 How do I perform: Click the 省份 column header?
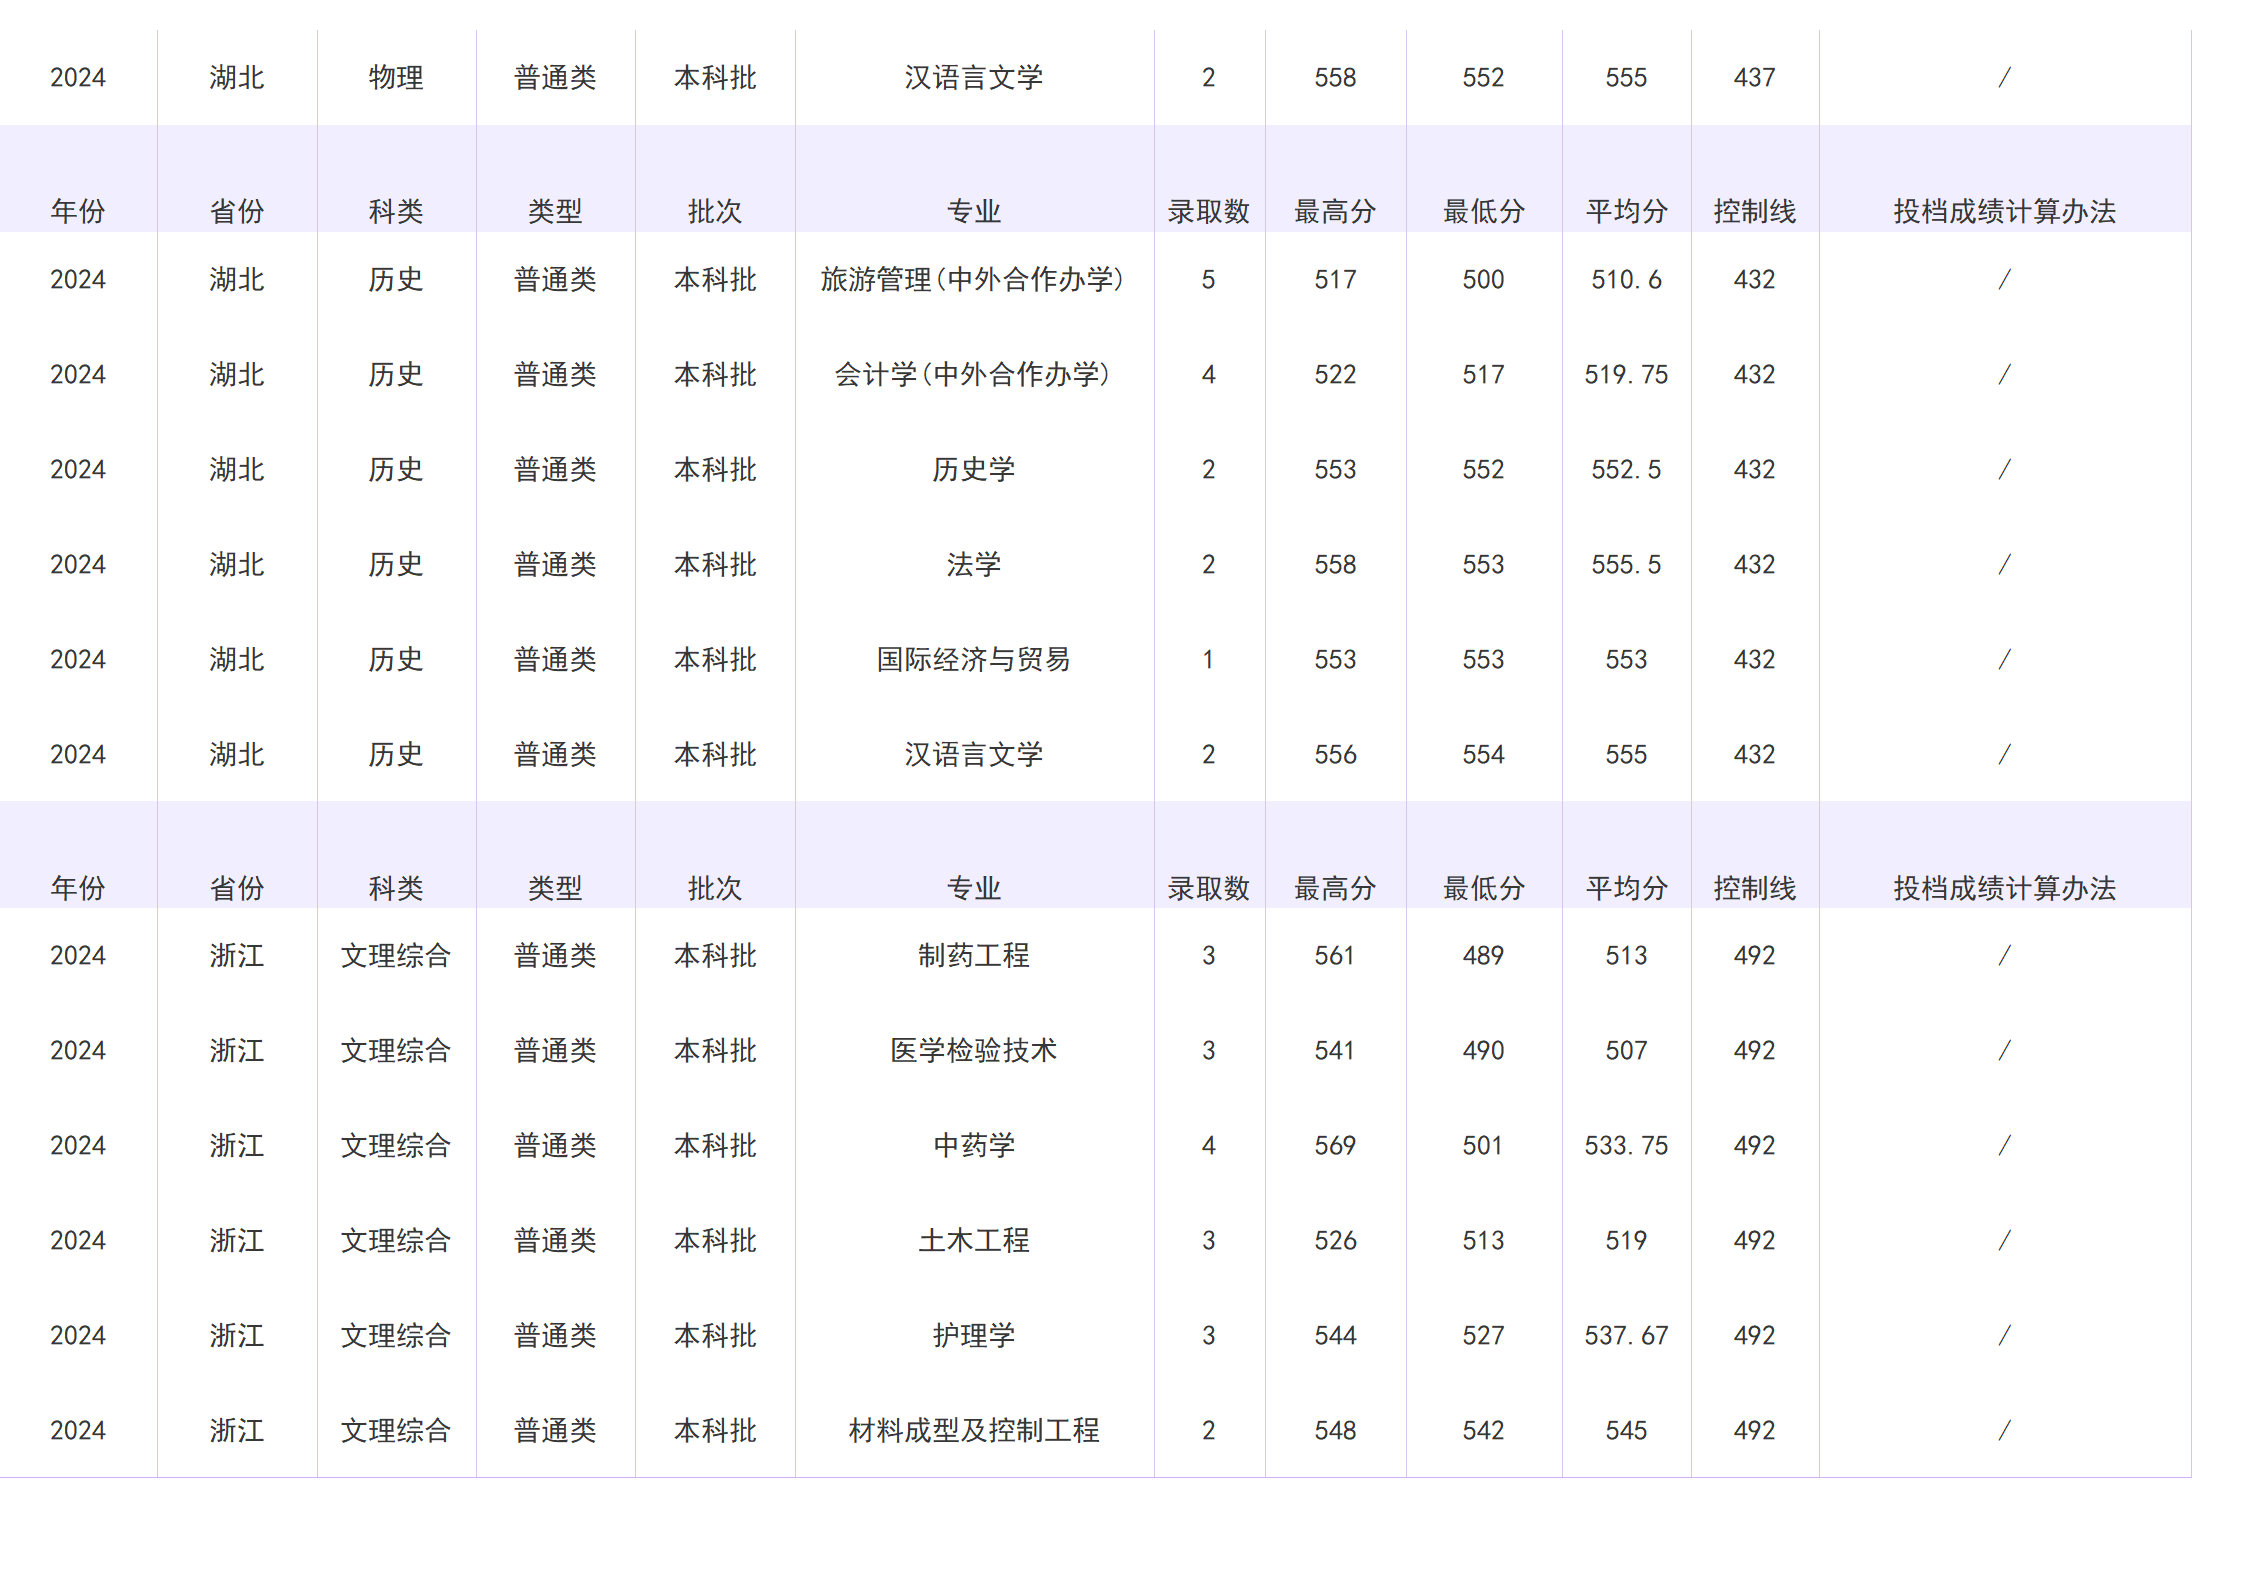click(x=237, y=210)
